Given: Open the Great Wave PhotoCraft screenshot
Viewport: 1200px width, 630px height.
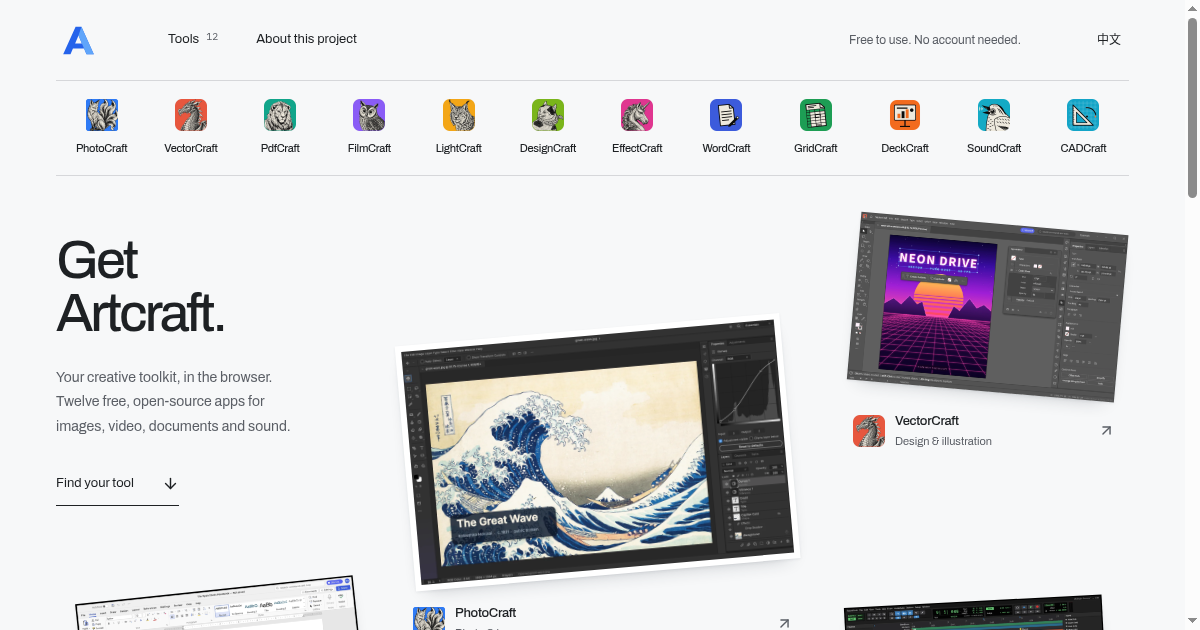Looking at the screenshot, I should click(x=597, y=455).
